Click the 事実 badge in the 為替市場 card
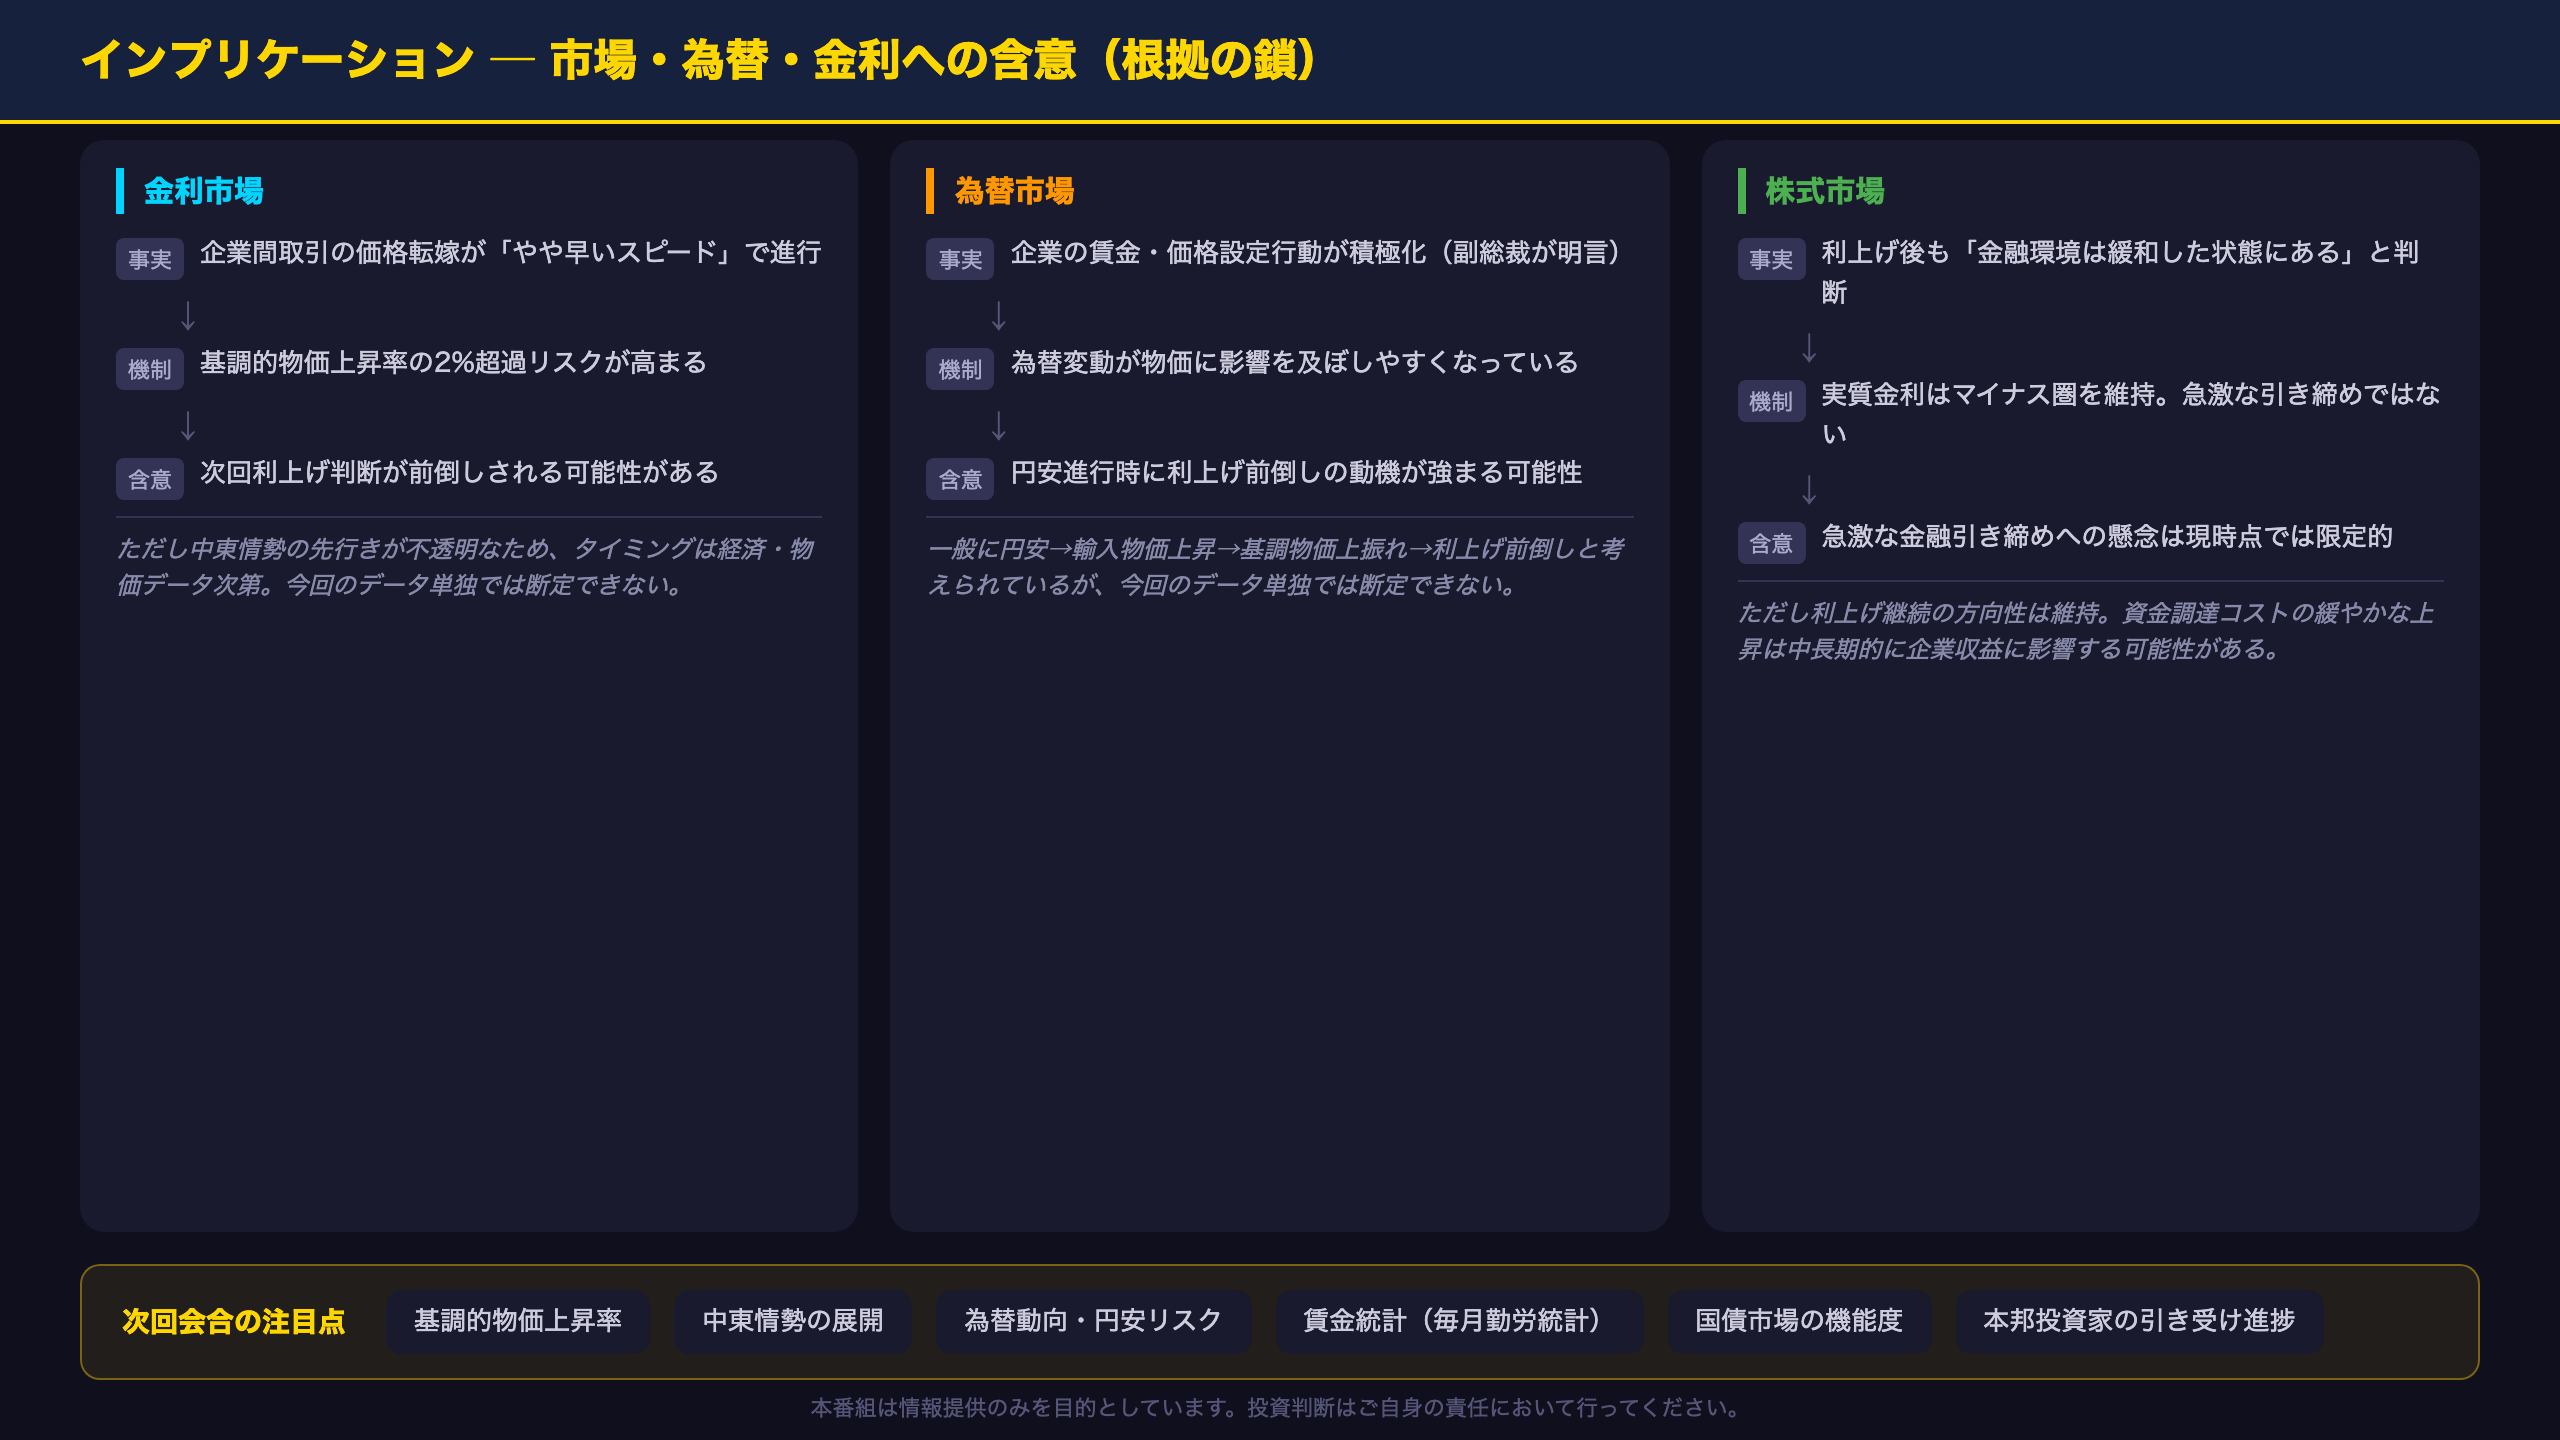Image resolution: width=2560 pixels, height=1440 pixels. click(x=960, y=259)
